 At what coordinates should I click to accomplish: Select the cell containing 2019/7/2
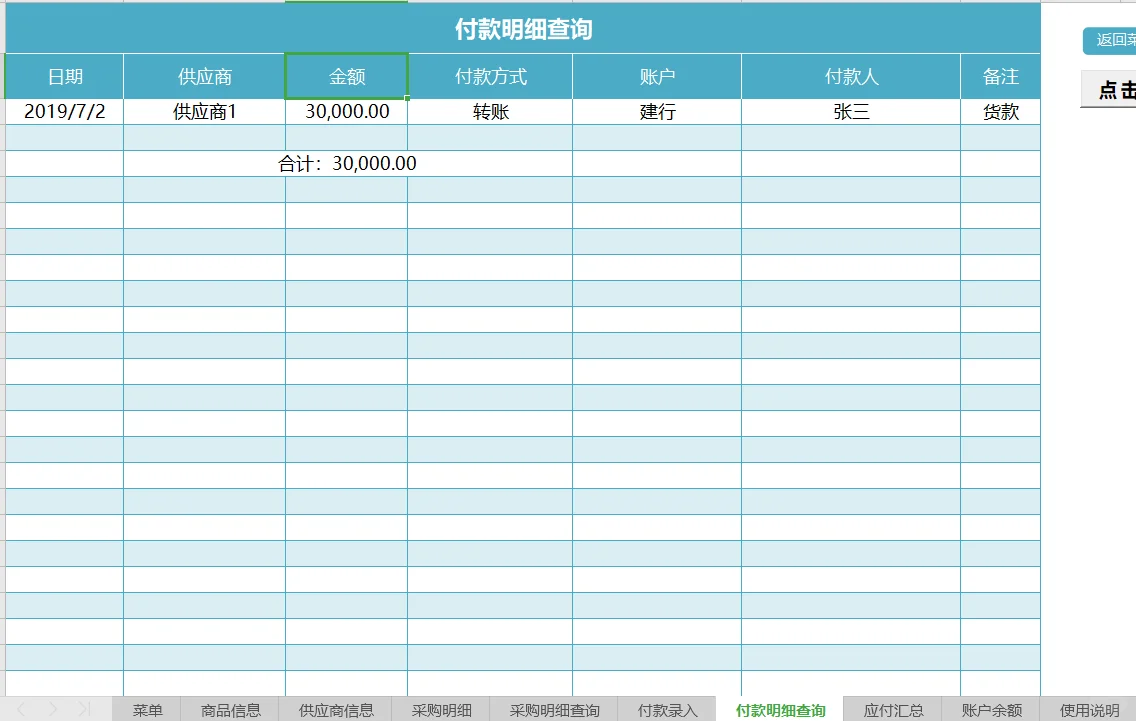coord(63,111)
